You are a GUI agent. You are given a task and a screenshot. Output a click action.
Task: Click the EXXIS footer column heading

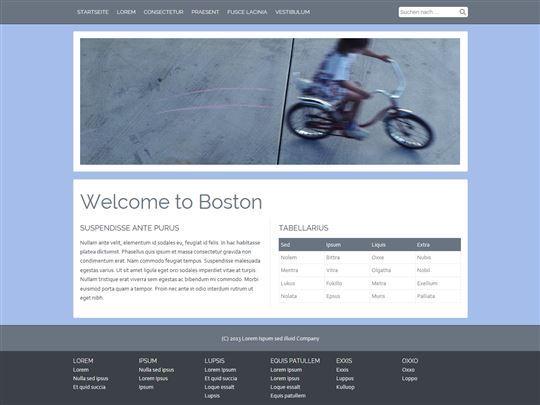point(344,361)
